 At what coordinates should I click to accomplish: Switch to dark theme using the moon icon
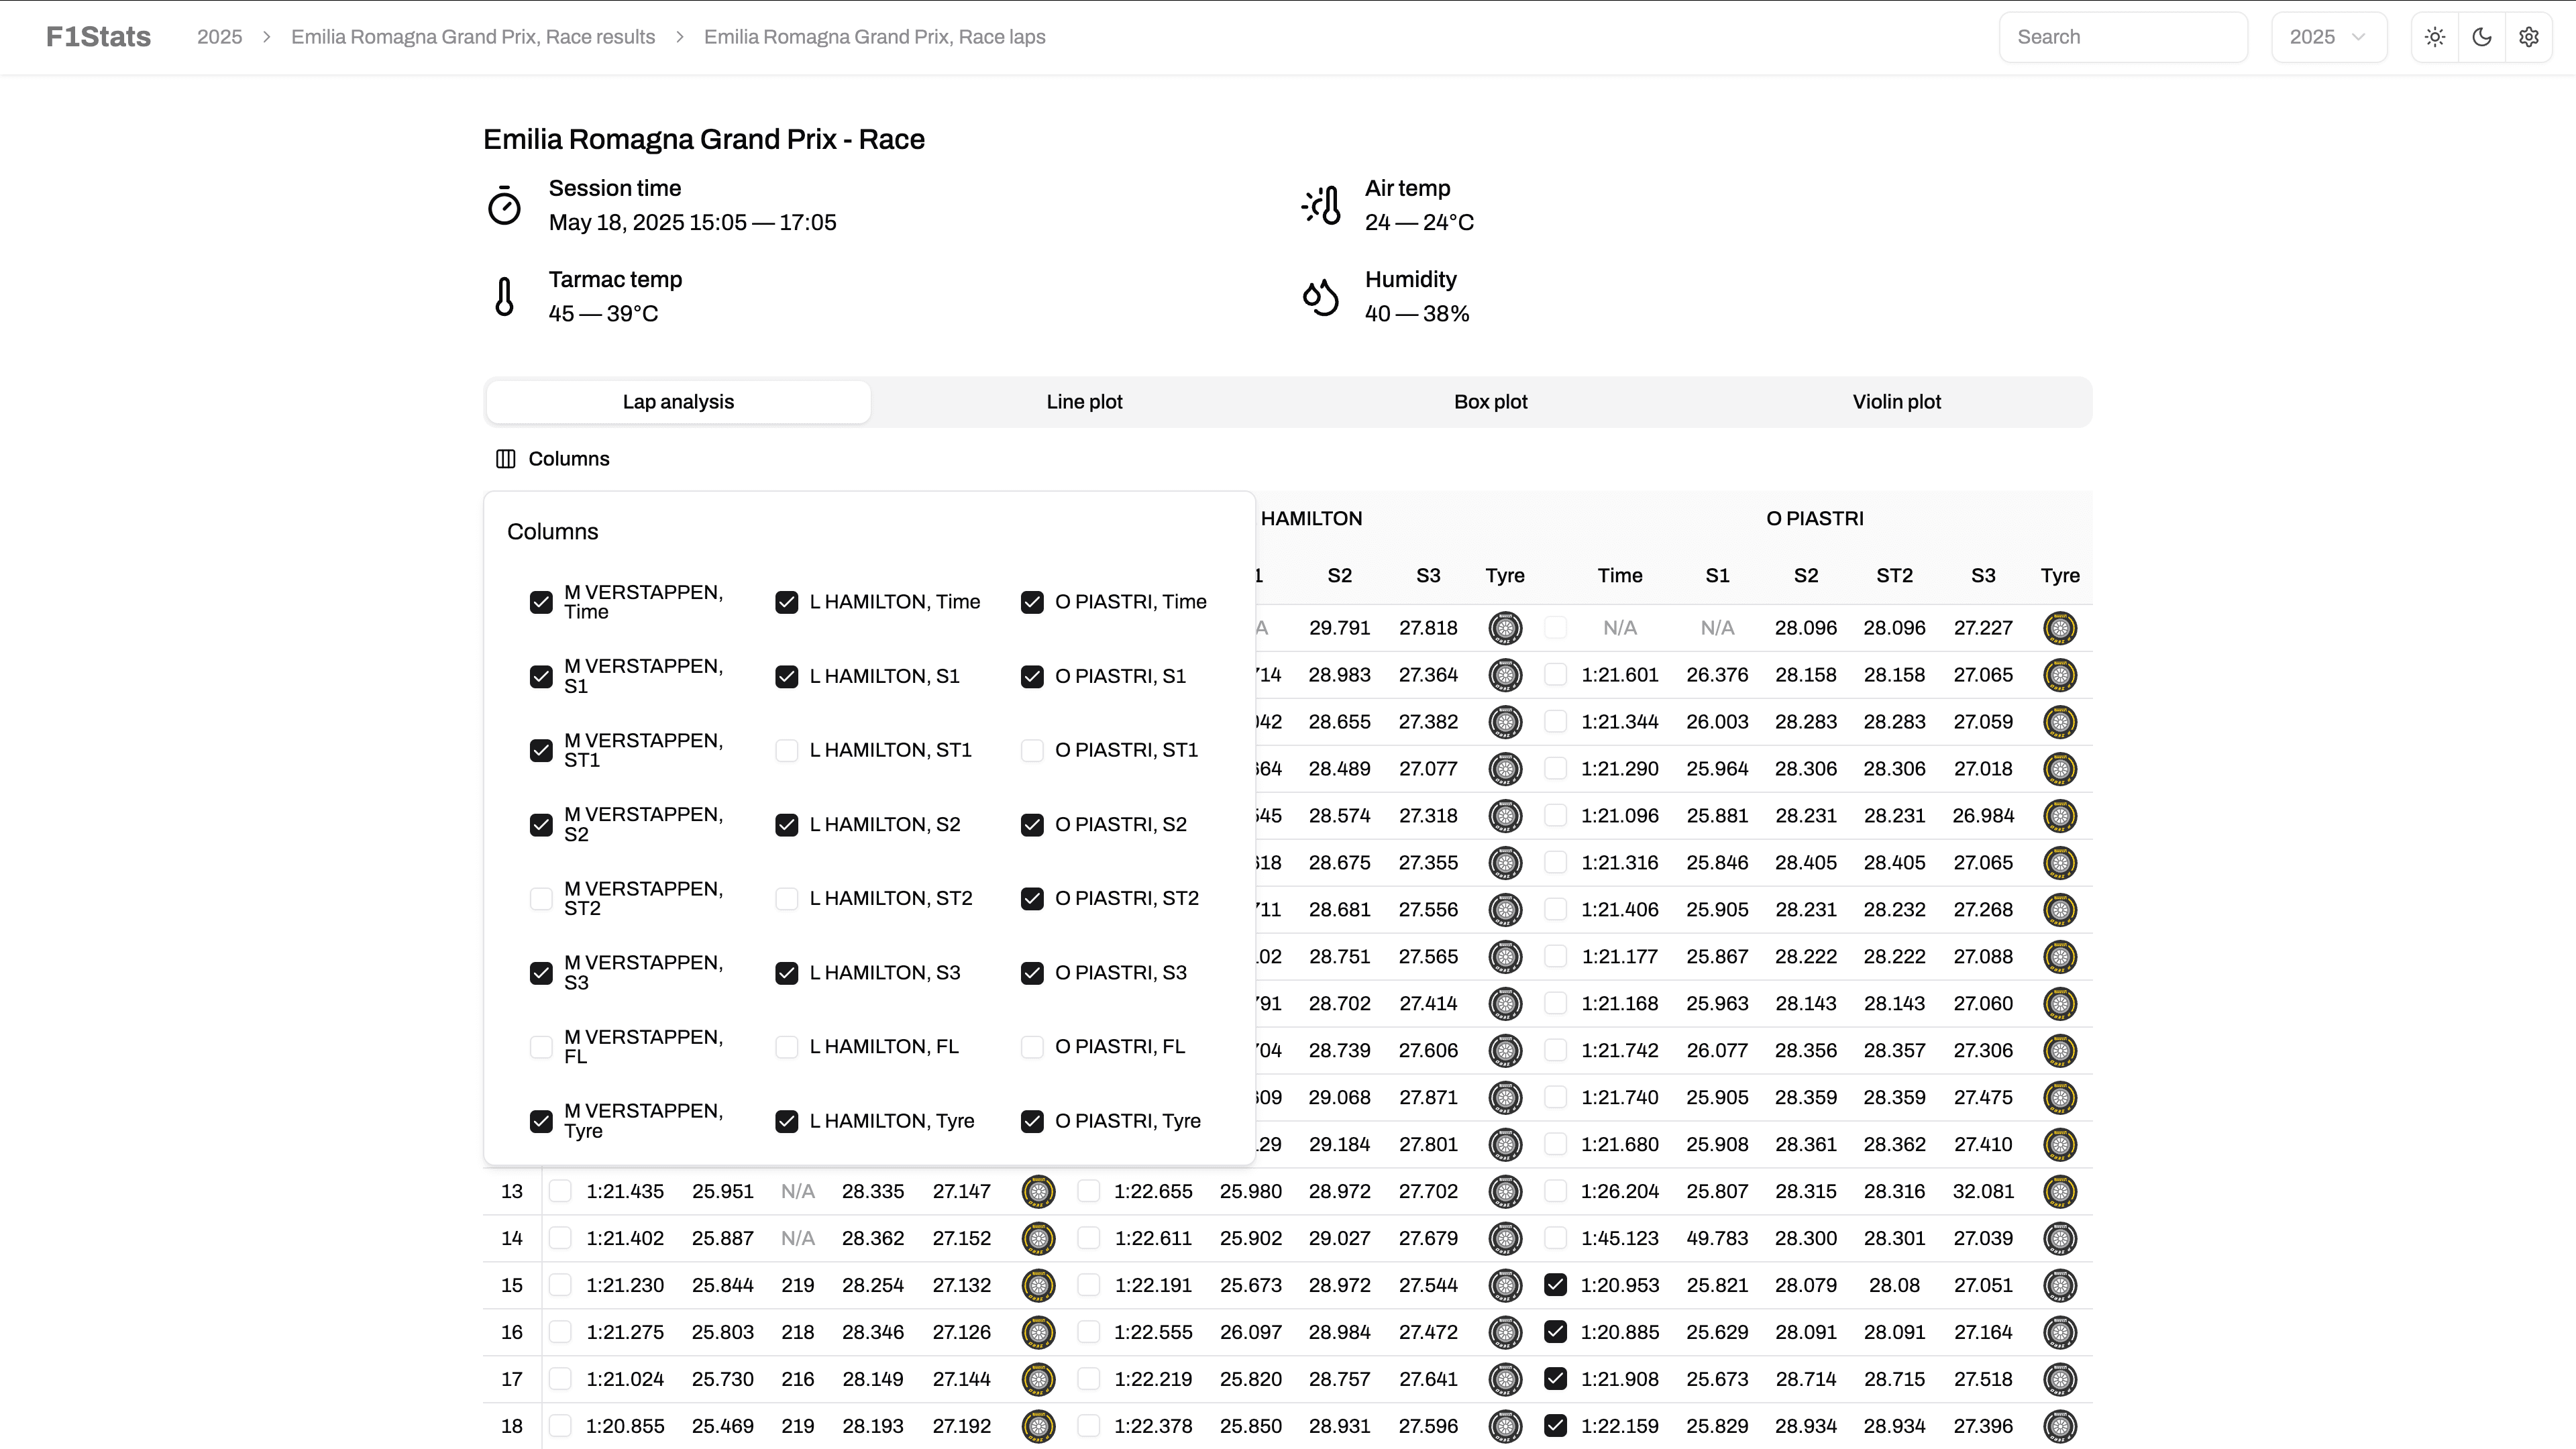point(2482,37)
